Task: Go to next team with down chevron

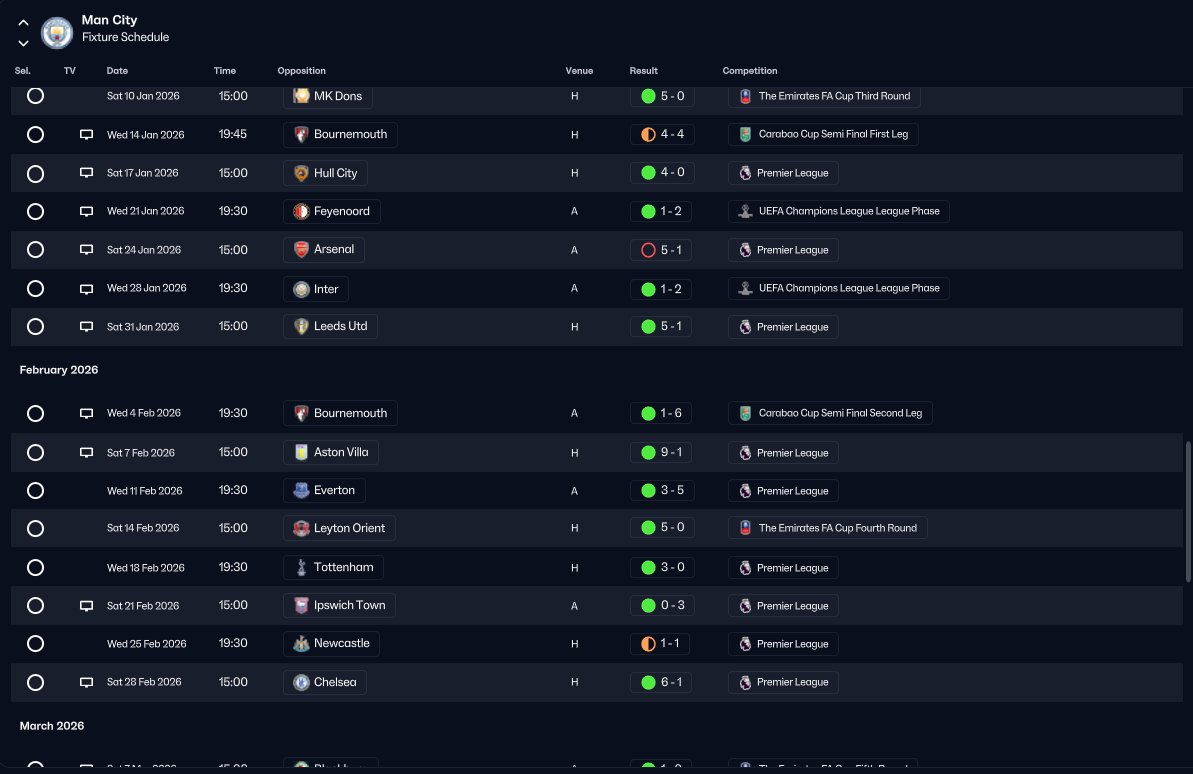Action: 24,43
